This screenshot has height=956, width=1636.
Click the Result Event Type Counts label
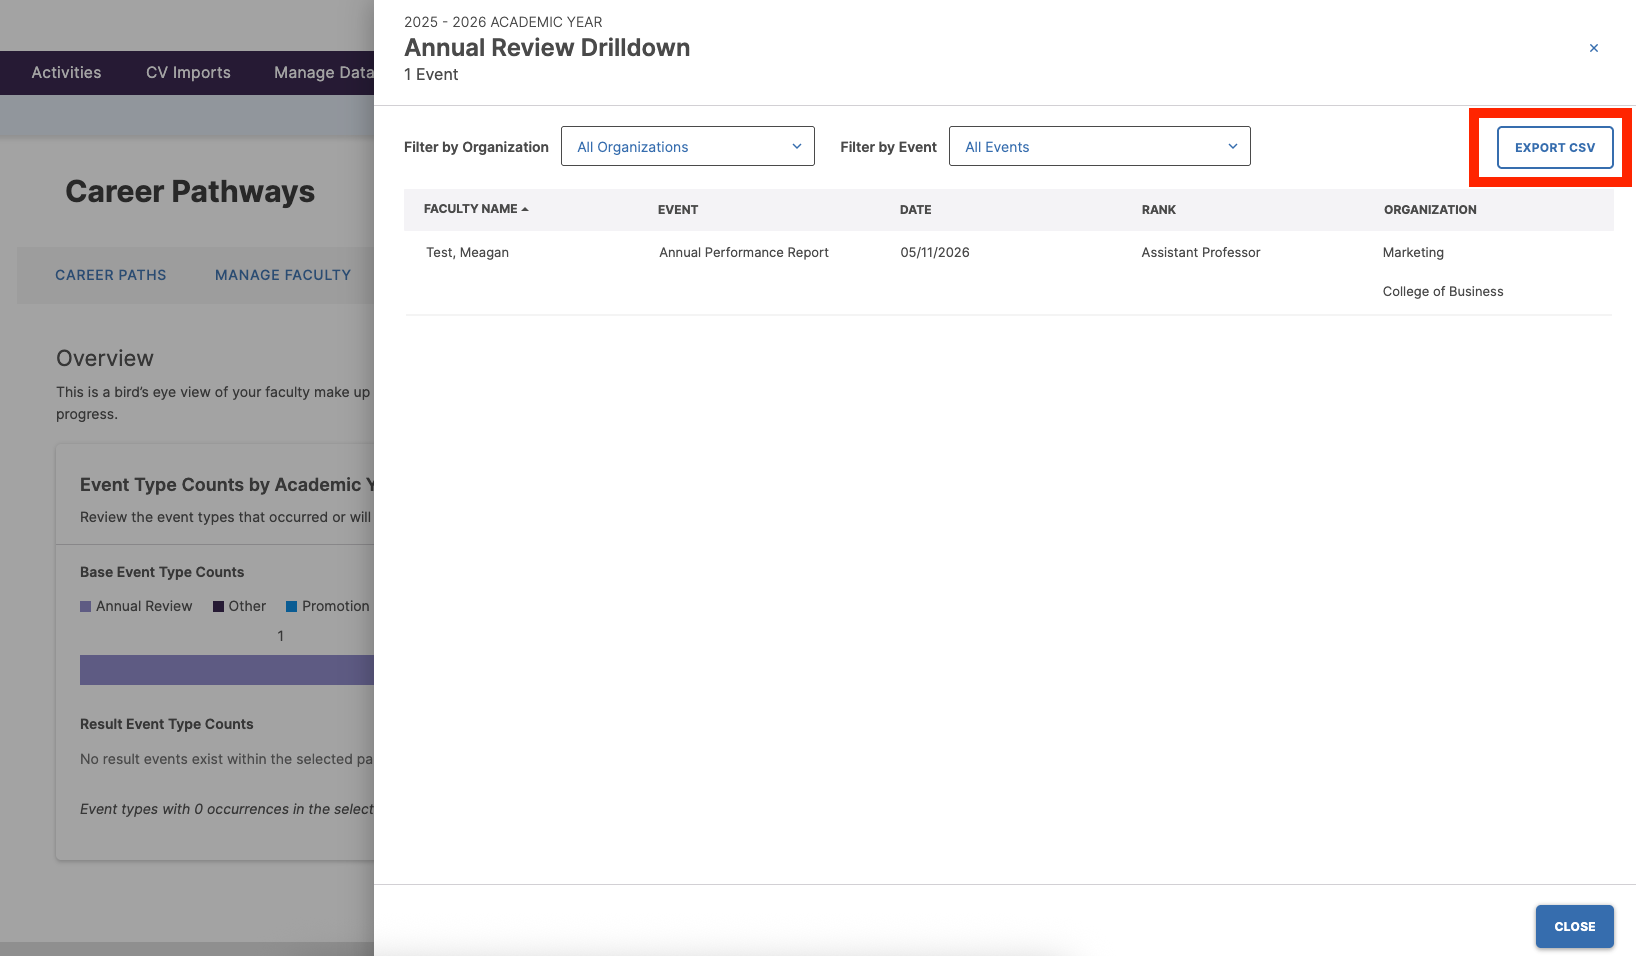click(167, 724)
